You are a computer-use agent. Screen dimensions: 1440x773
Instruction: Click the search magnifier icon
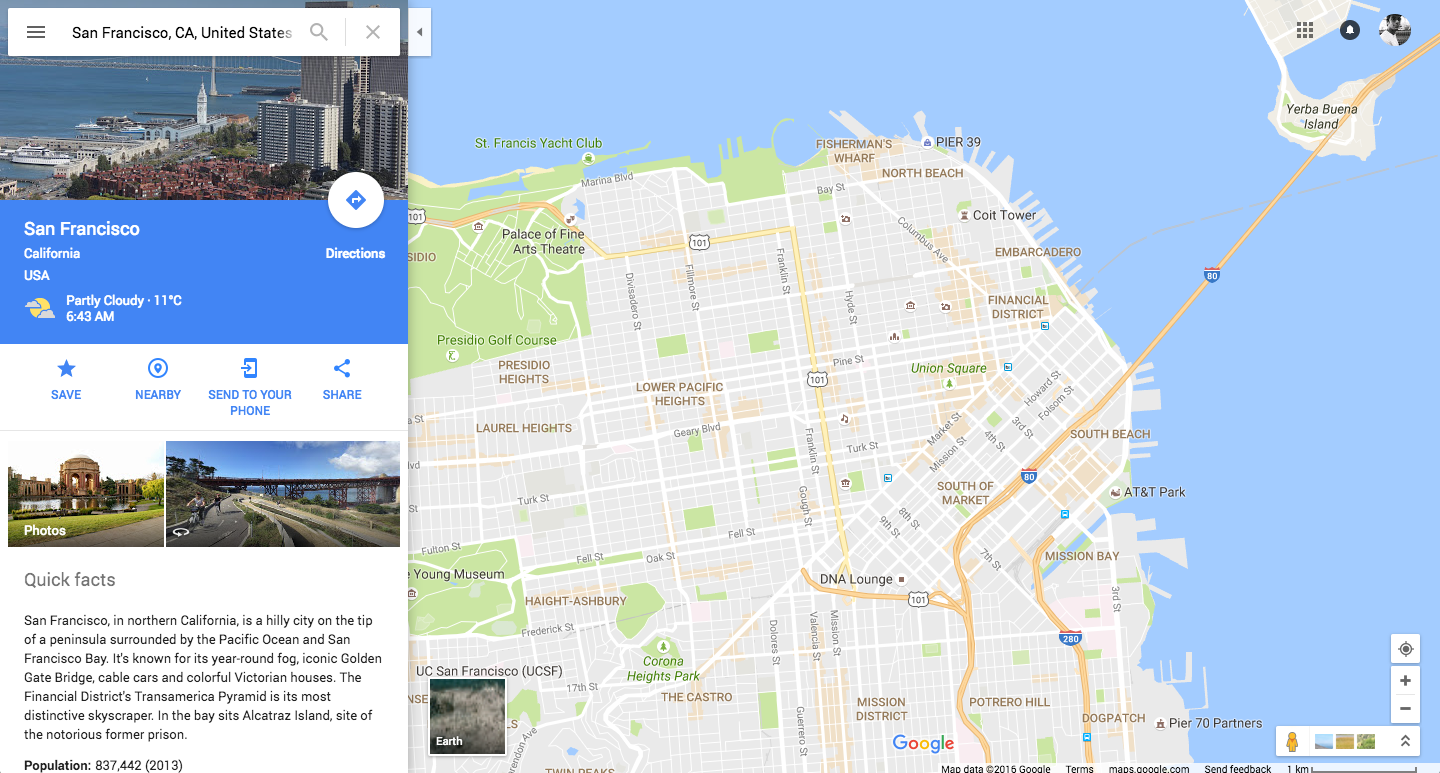[x=319, y=32]
